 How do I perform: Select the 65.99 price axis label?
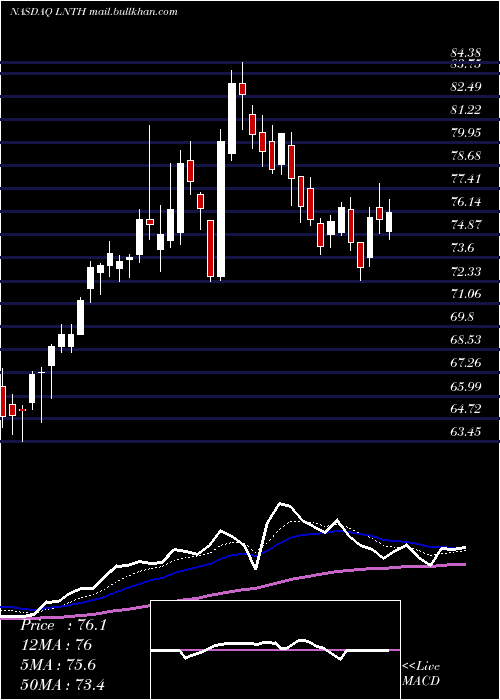[x=466, y=386]
